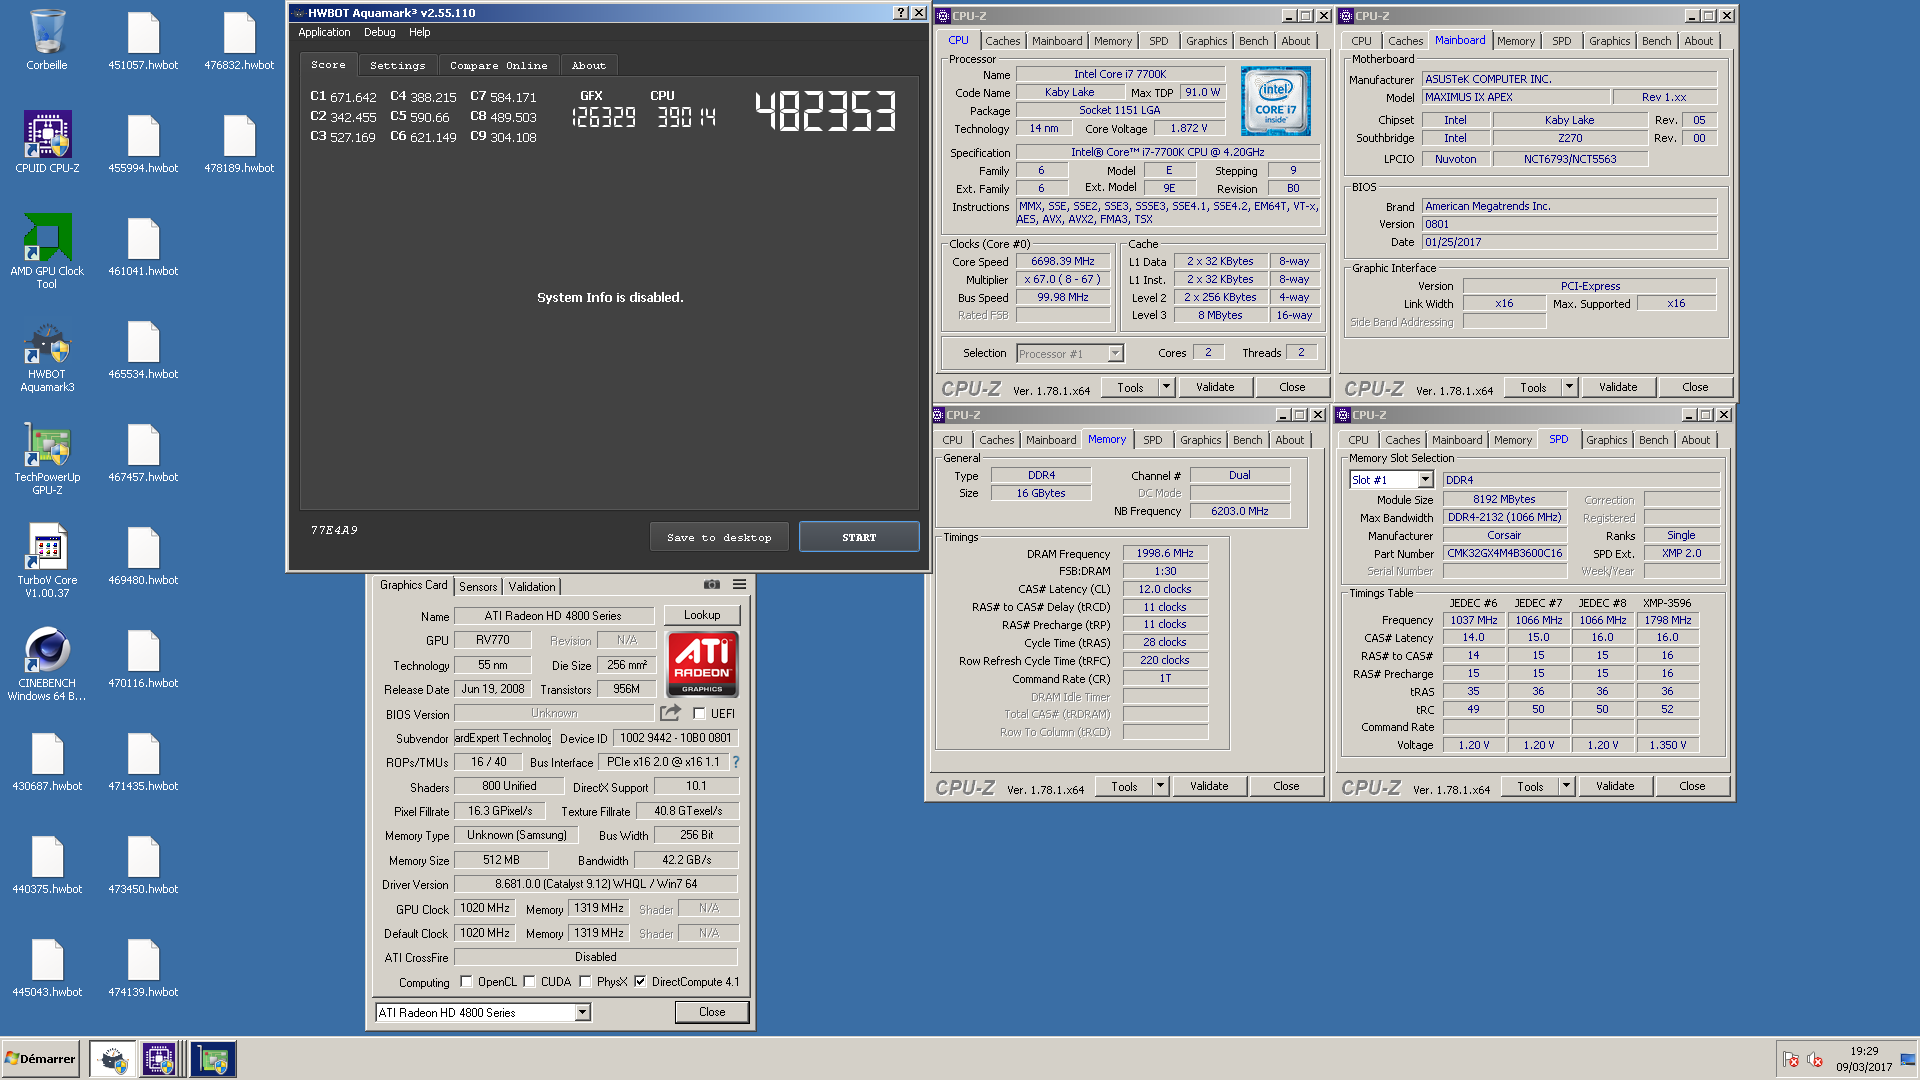This screenshot has width=1920, height=1080.
Task: Toggle the UEFI checkbox in GPU-Z
Action: click(x=699, y=714)
